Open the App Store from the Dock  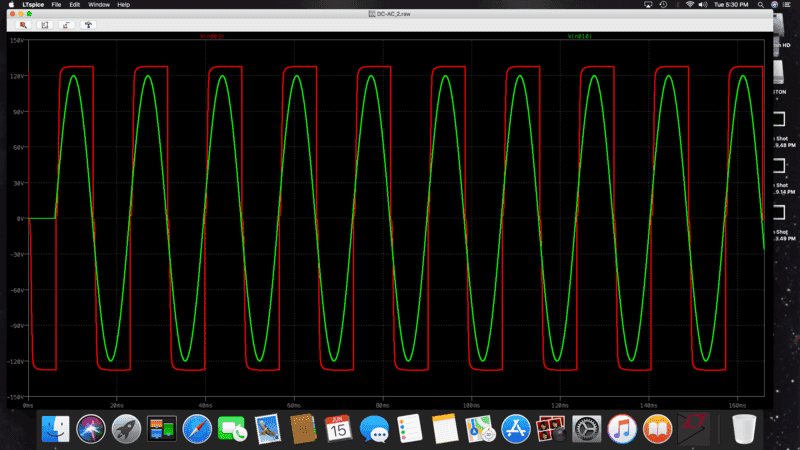[x=515, y=428]
